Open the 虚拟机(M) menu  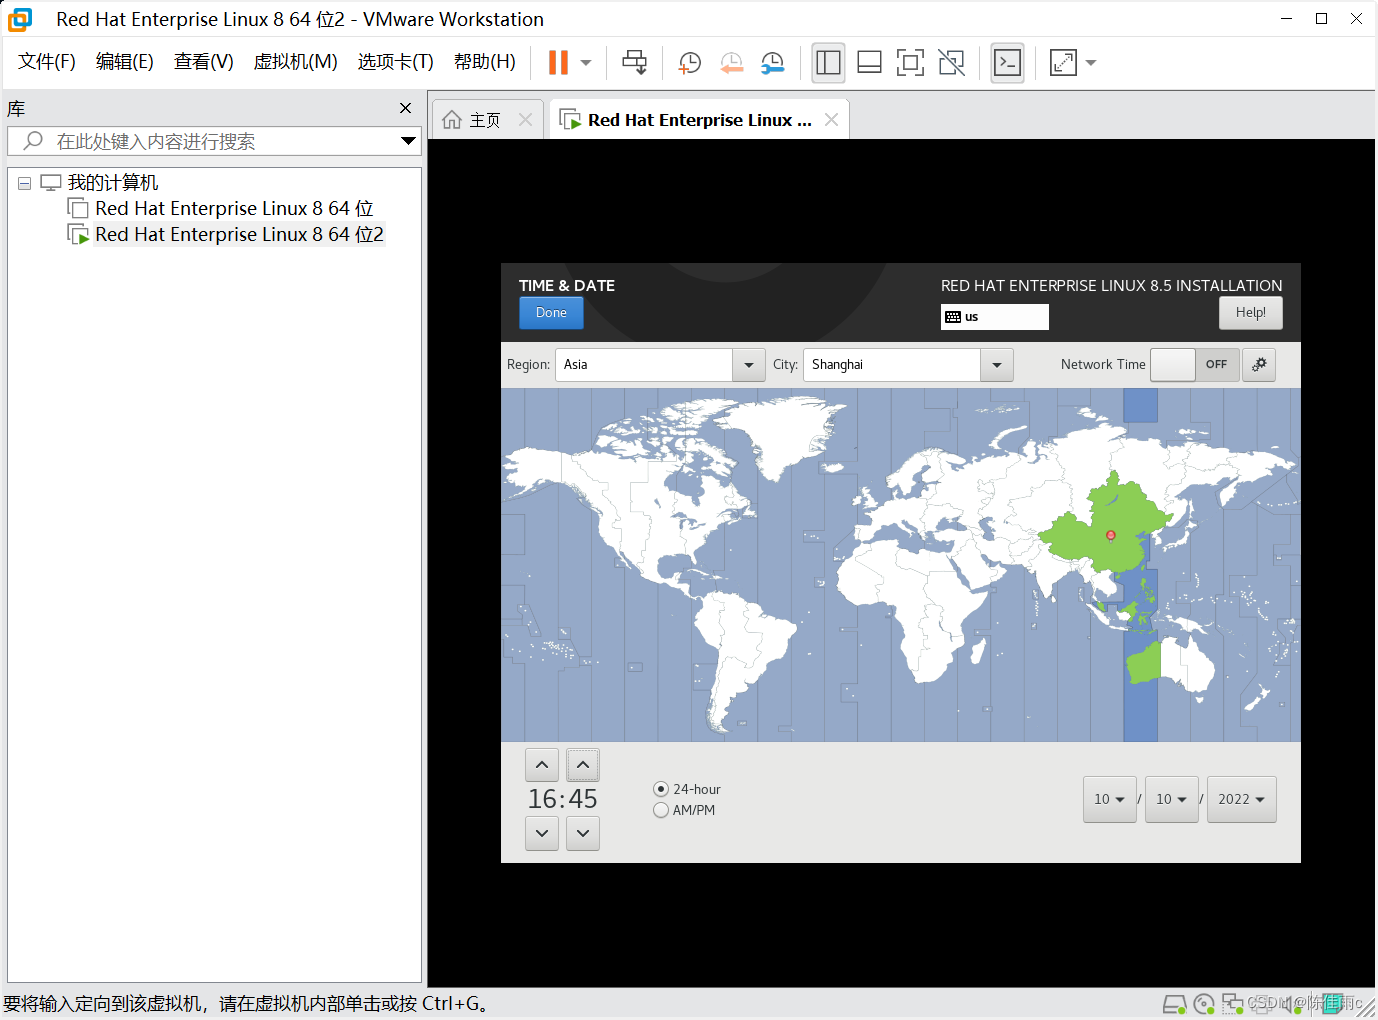296,62
